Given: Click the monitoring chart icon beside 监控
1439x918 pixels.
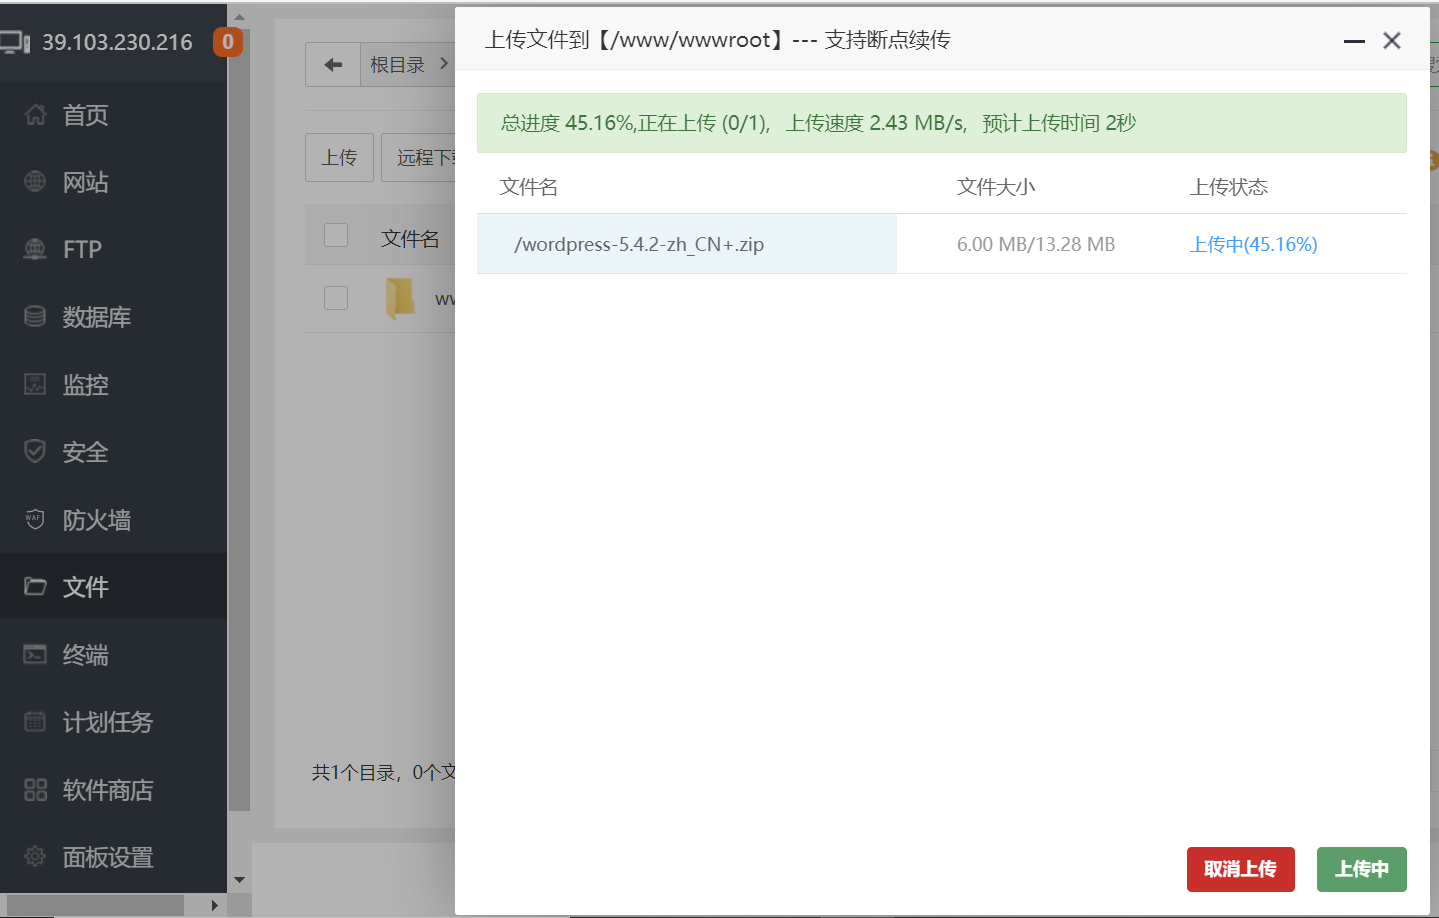Looking at the screenshot, I should [35, 384].
